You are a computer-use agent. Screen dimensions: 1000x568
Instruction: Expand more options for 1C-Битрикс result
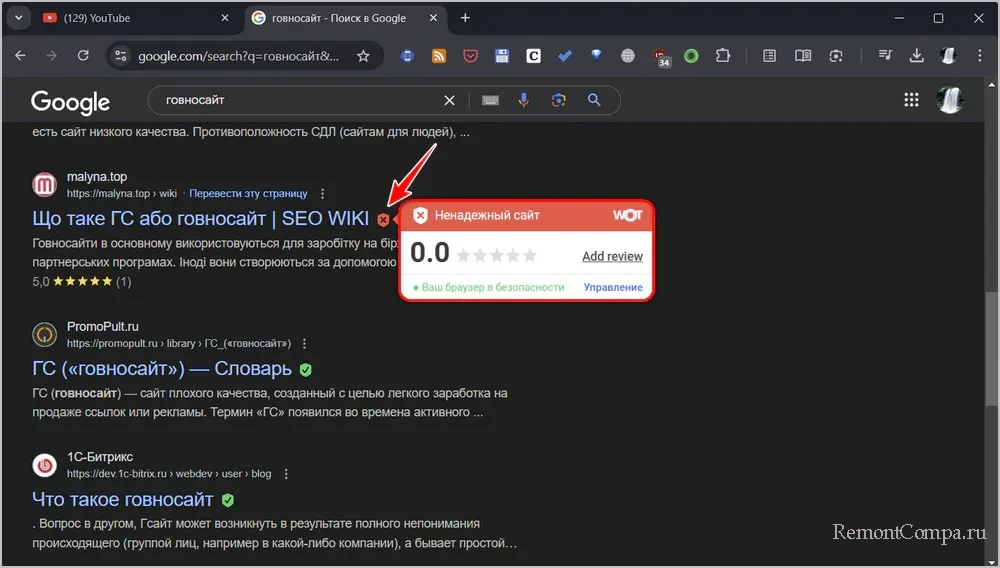(286, 473)
